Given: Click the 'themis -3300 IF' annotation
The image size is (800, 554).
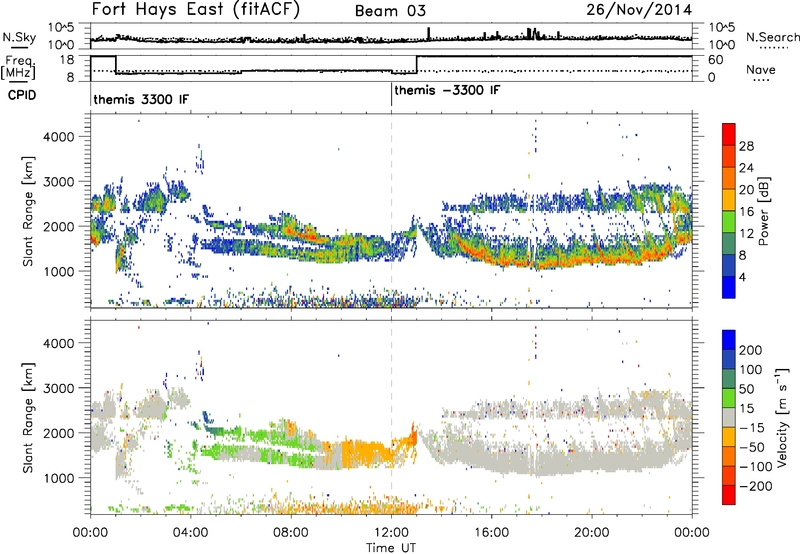Looking at the screenshot, I should [447, 90].
